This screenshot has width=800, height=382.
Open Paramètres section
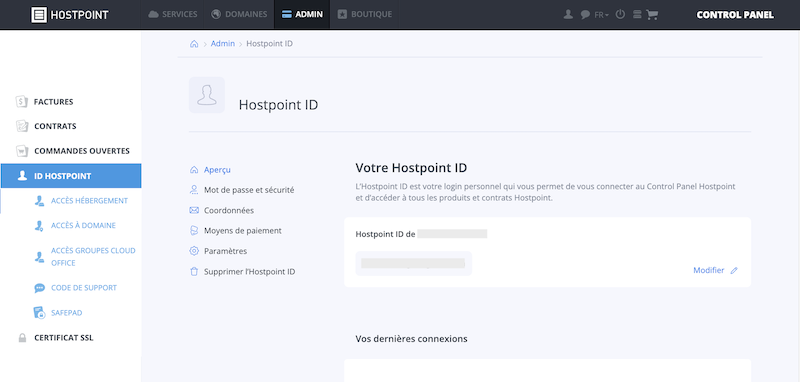pyautogui.click(x=225, y=251)
